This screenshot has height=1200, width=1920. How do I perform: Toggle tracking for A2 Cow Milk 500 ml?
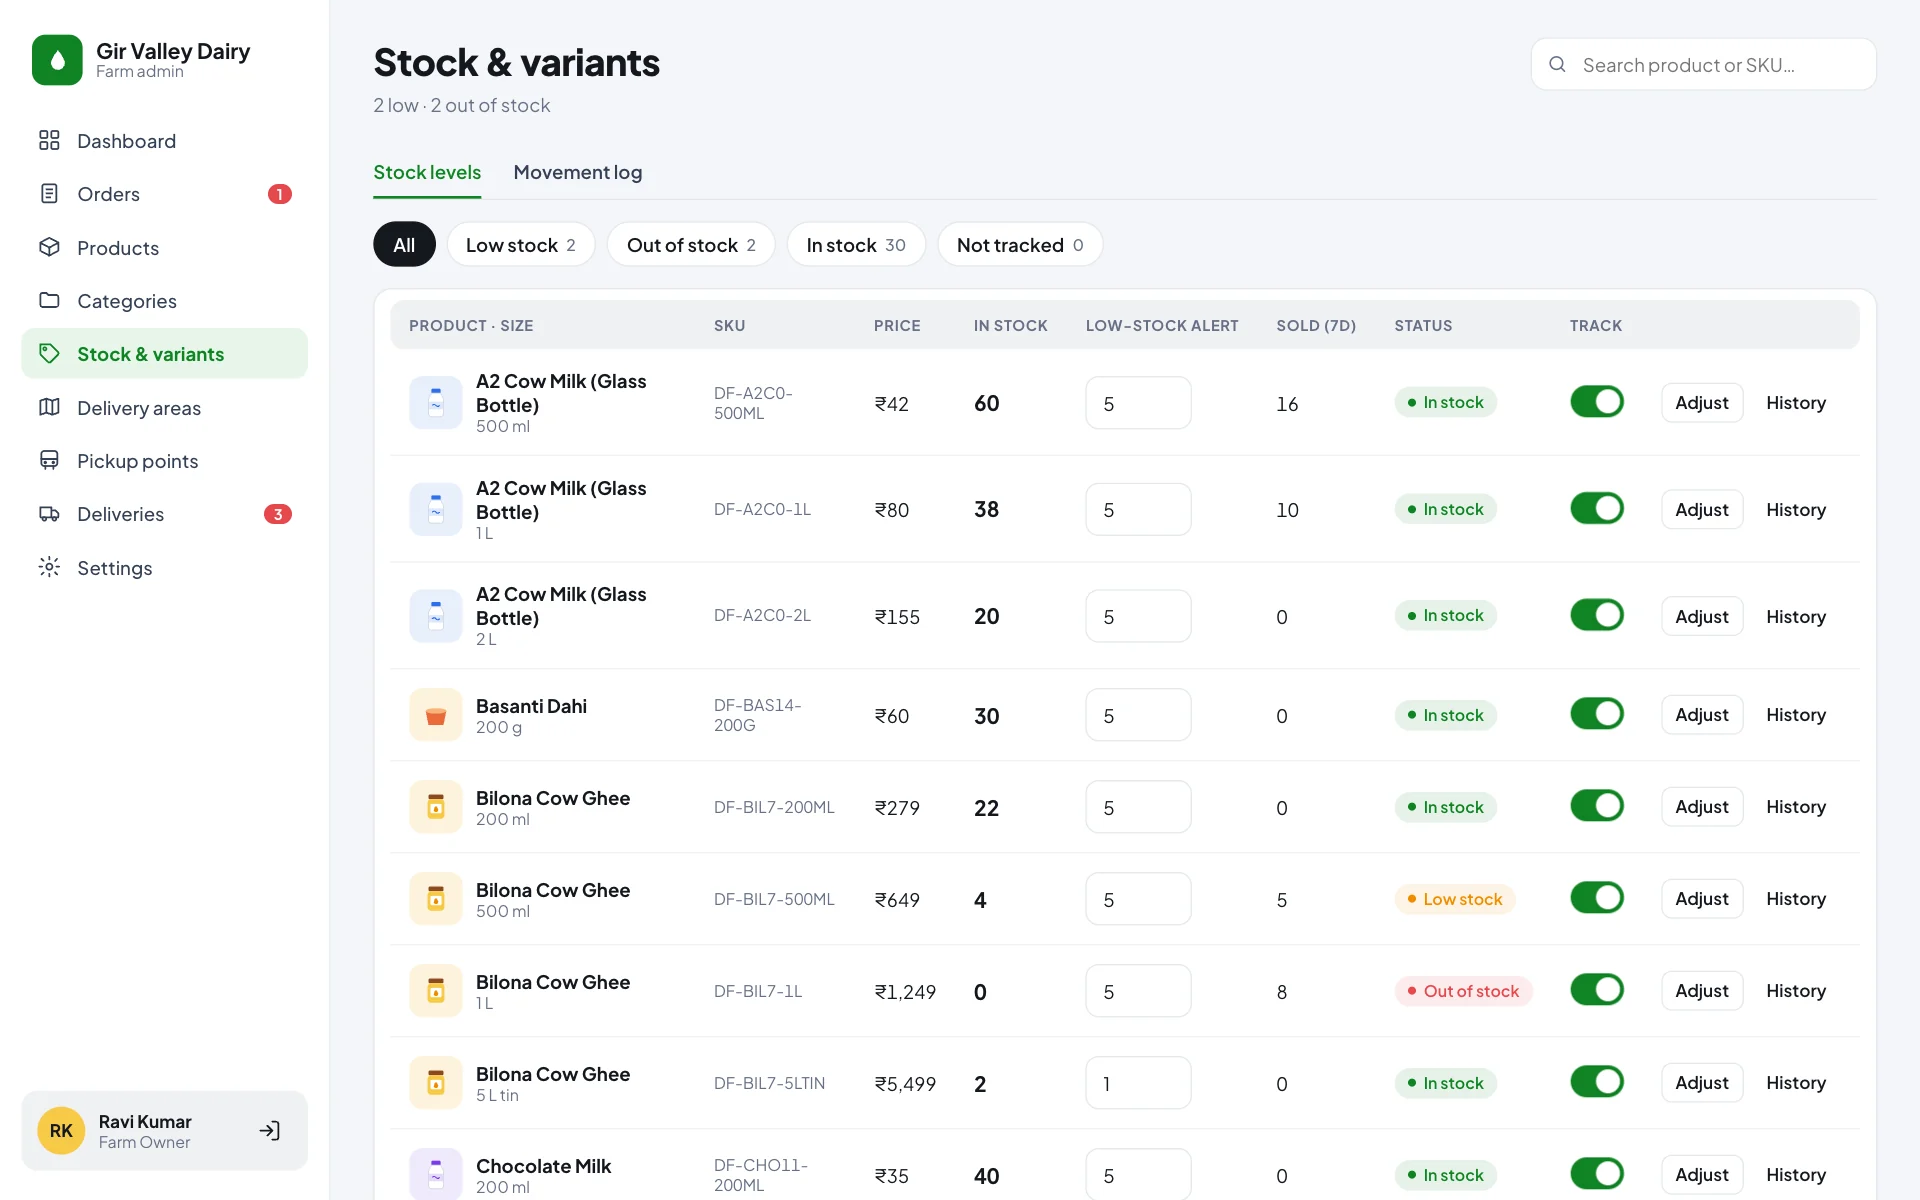[x=1597, y=402]
